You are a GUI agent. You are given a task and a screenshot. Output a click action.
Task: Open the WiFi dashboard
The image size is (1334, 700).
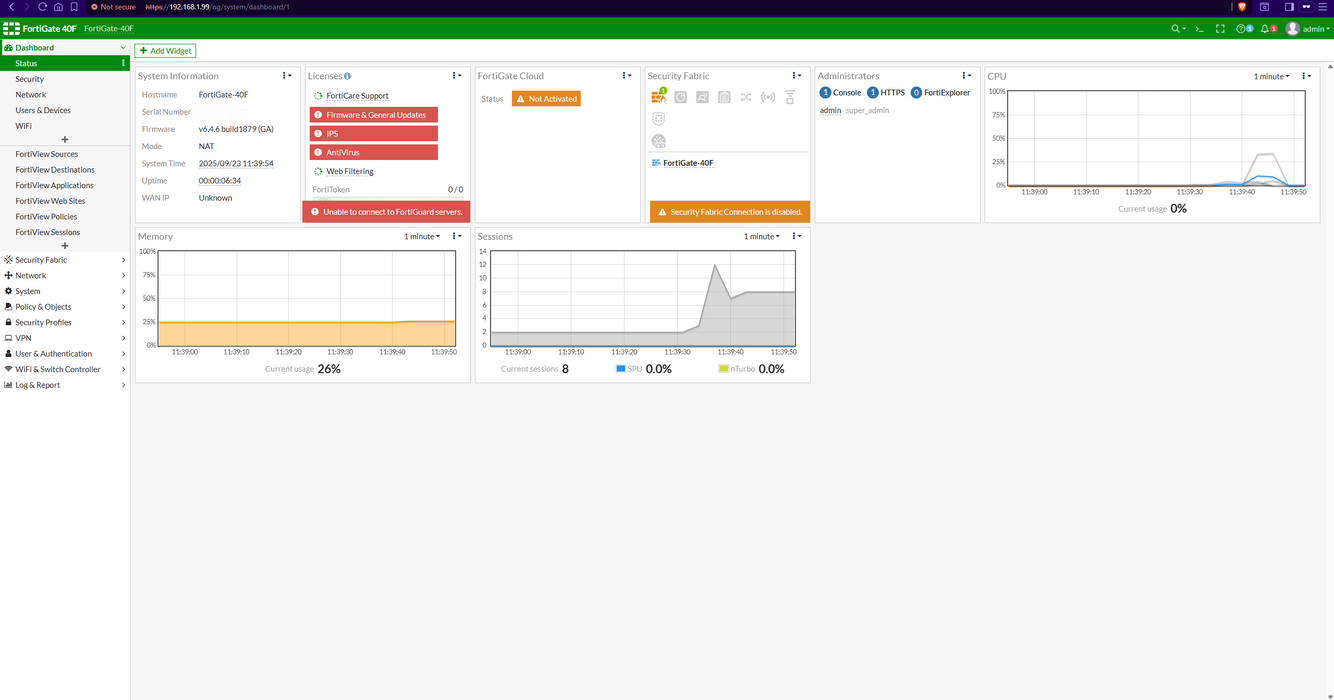(65, 126)
